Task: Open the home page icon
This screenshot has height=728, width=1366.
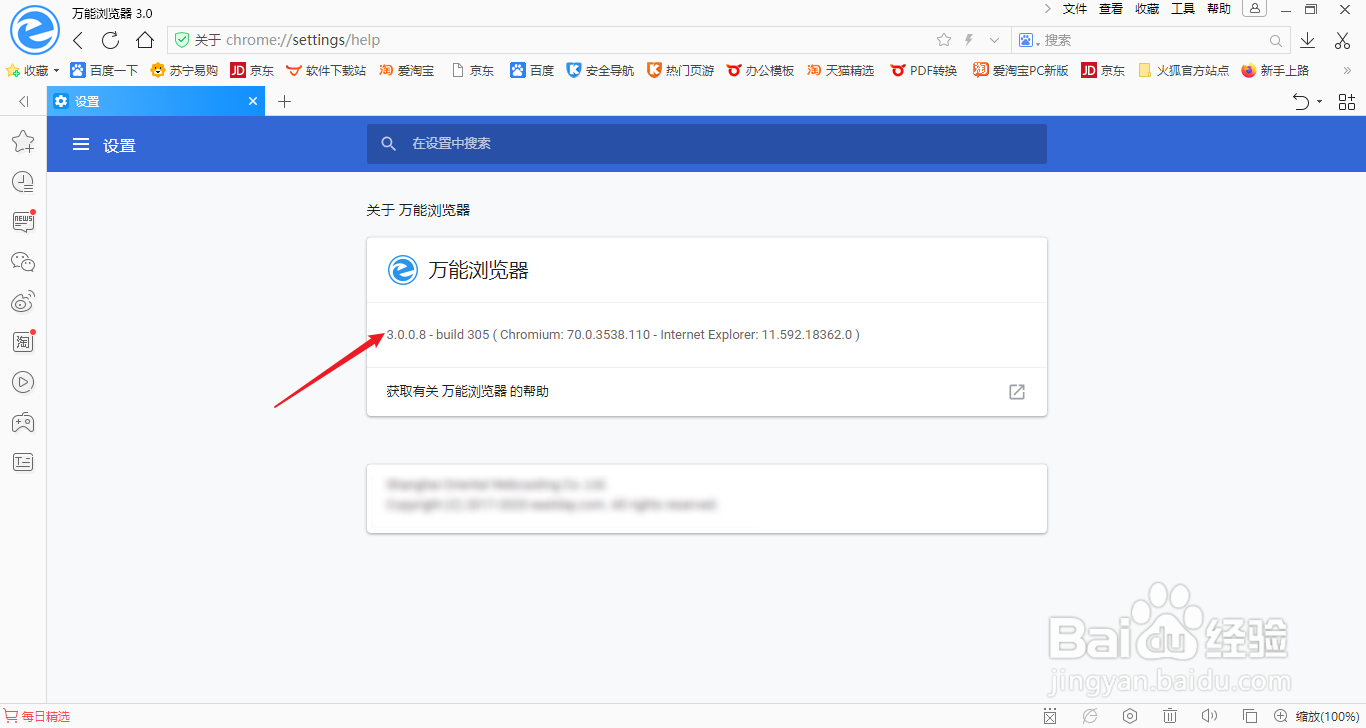Action: pos(145,40)
